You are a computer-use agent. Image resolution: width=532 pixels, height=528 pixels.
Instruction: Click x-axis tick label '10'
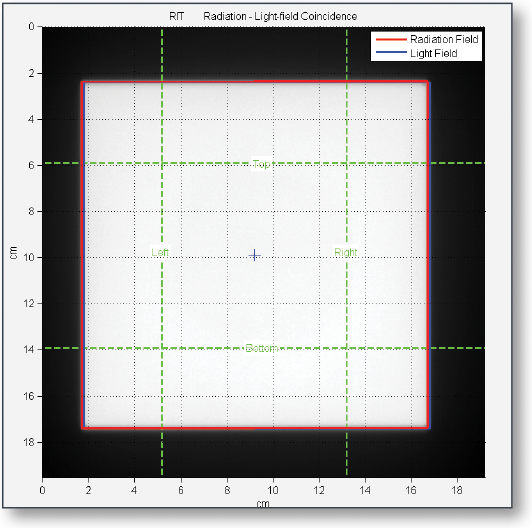pos(273,490)
